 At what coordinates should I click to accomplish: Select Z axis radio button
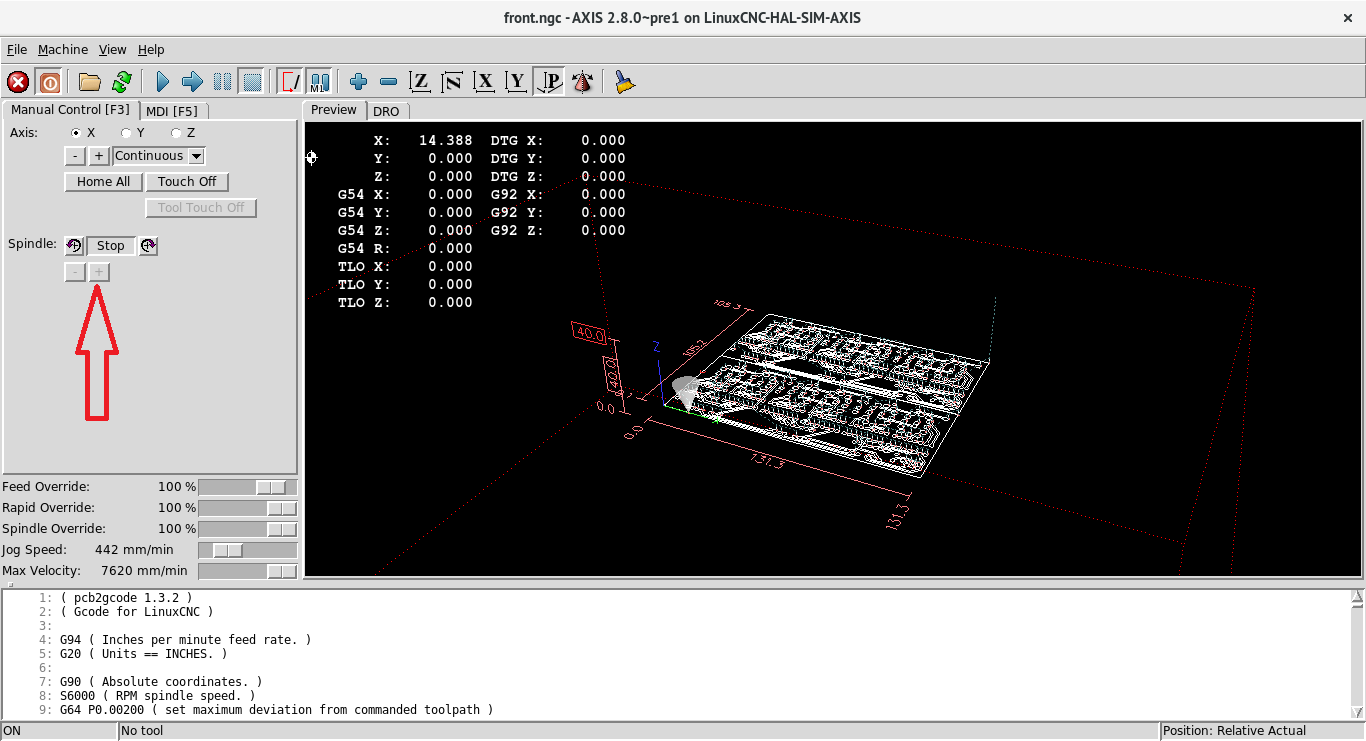click(176, 133)
